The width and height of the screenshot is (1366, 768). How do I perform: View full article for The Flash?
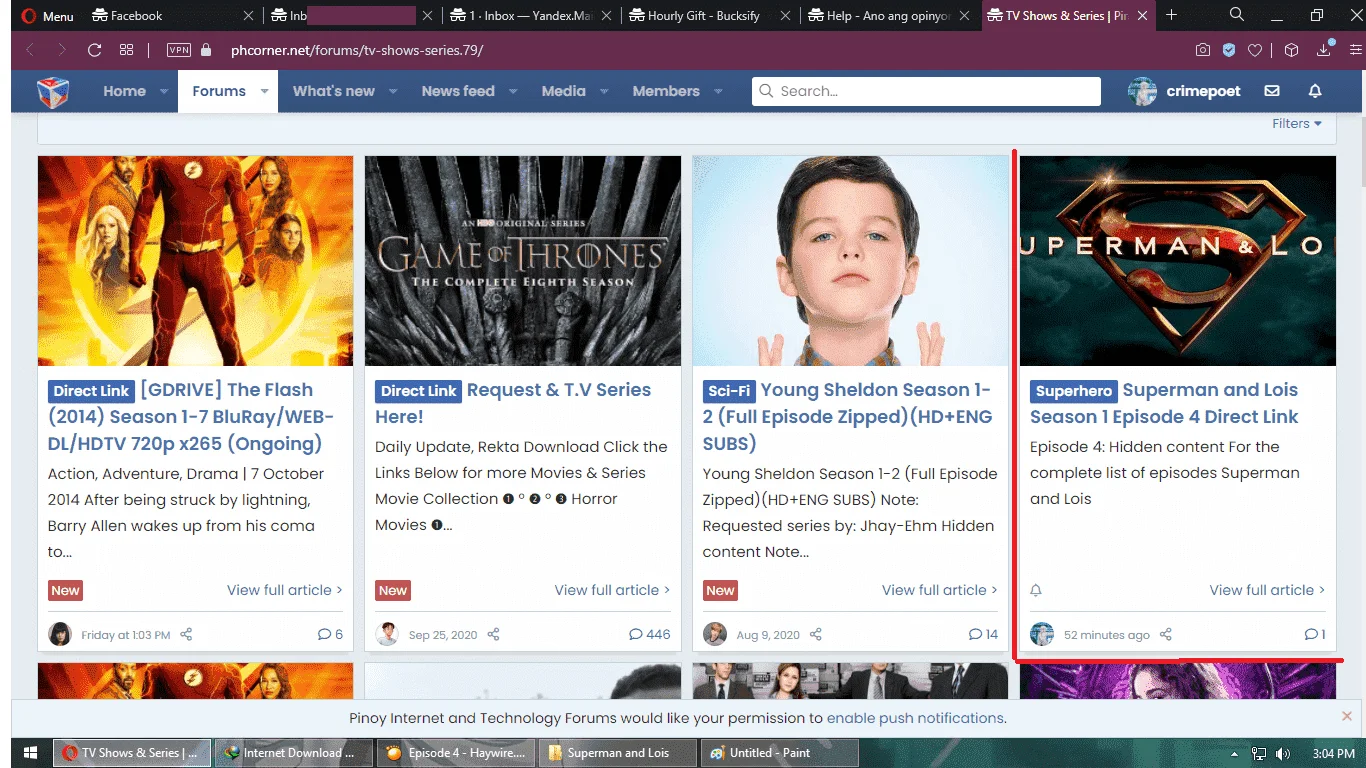[285, 590]
